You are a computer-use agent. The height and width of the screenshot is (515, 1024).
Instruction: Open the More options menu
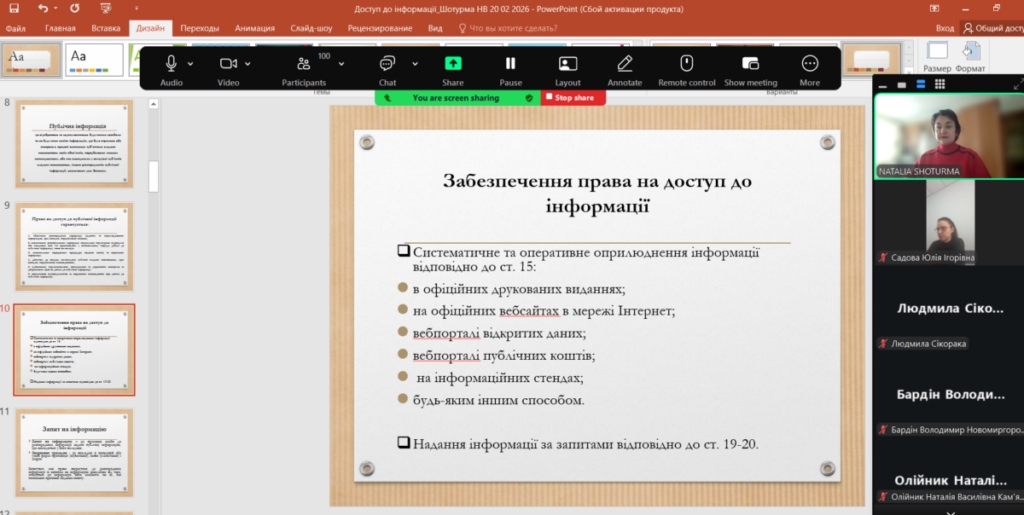pos(809,64)
